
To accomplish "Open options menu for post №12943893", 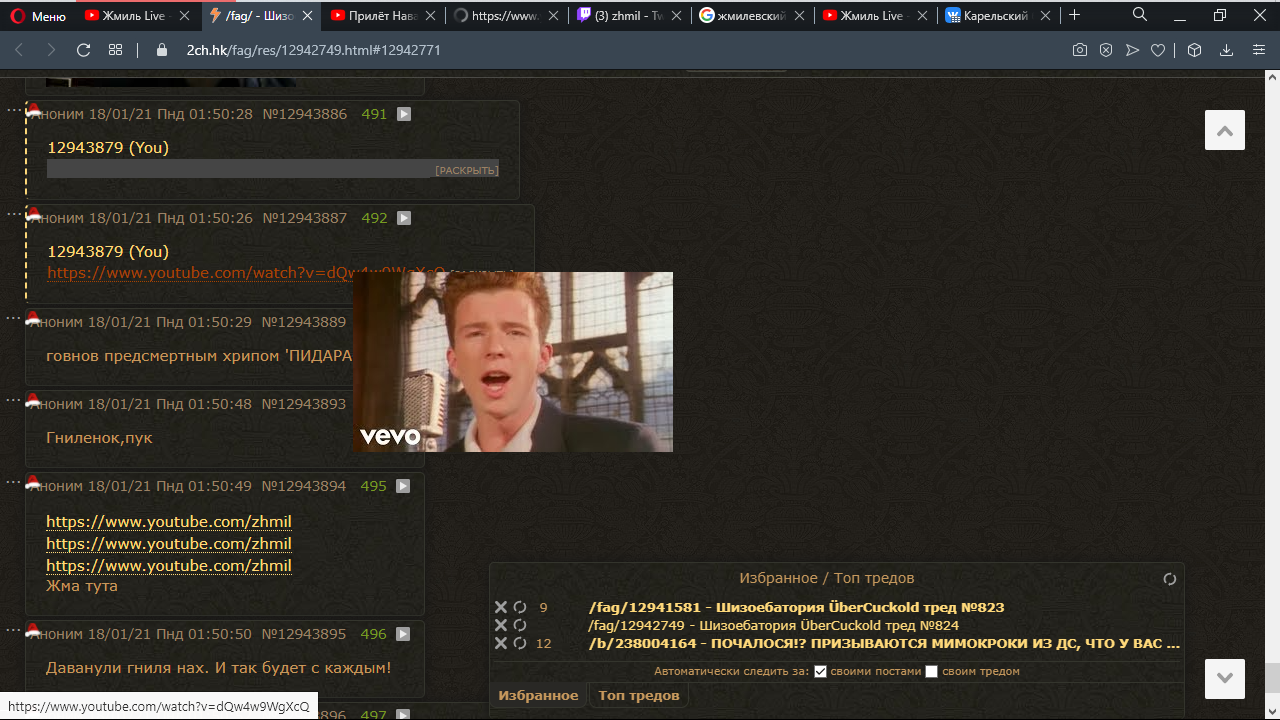I will coord(14,399).
